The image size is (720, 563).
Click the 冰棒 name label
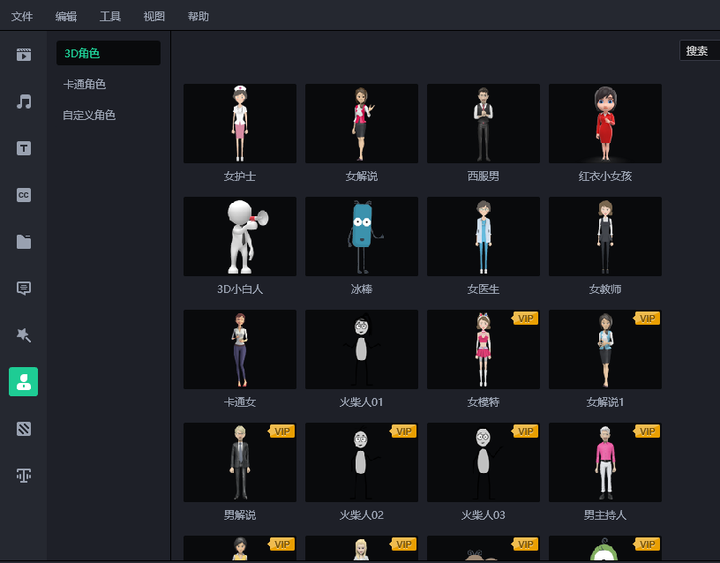click(361, 289)
